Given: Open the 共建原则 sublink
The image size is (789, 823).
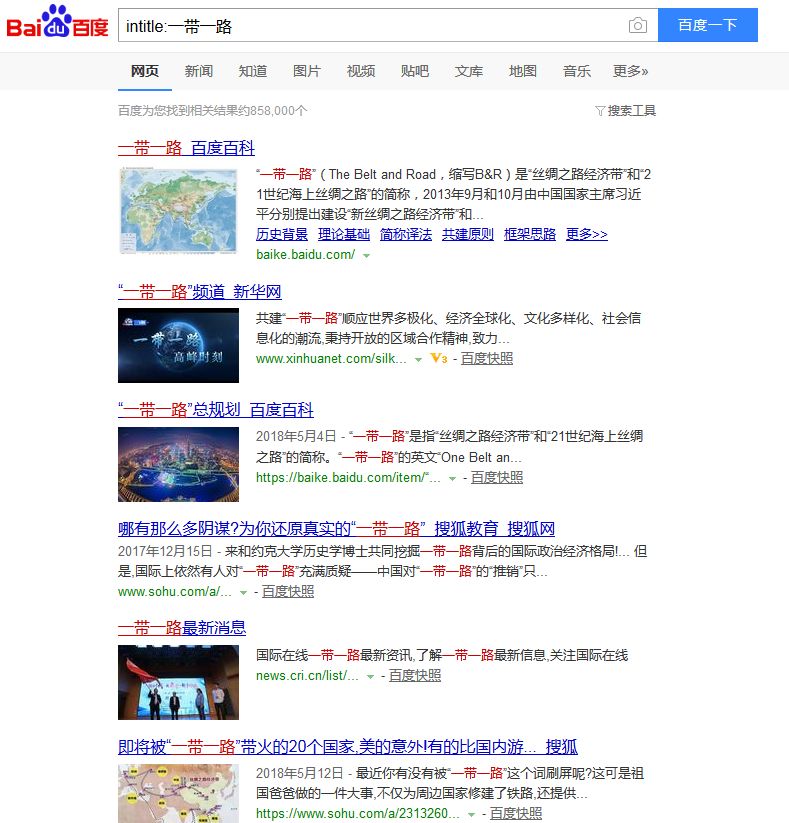Looking at the screenshot, I should click(468, 234).
